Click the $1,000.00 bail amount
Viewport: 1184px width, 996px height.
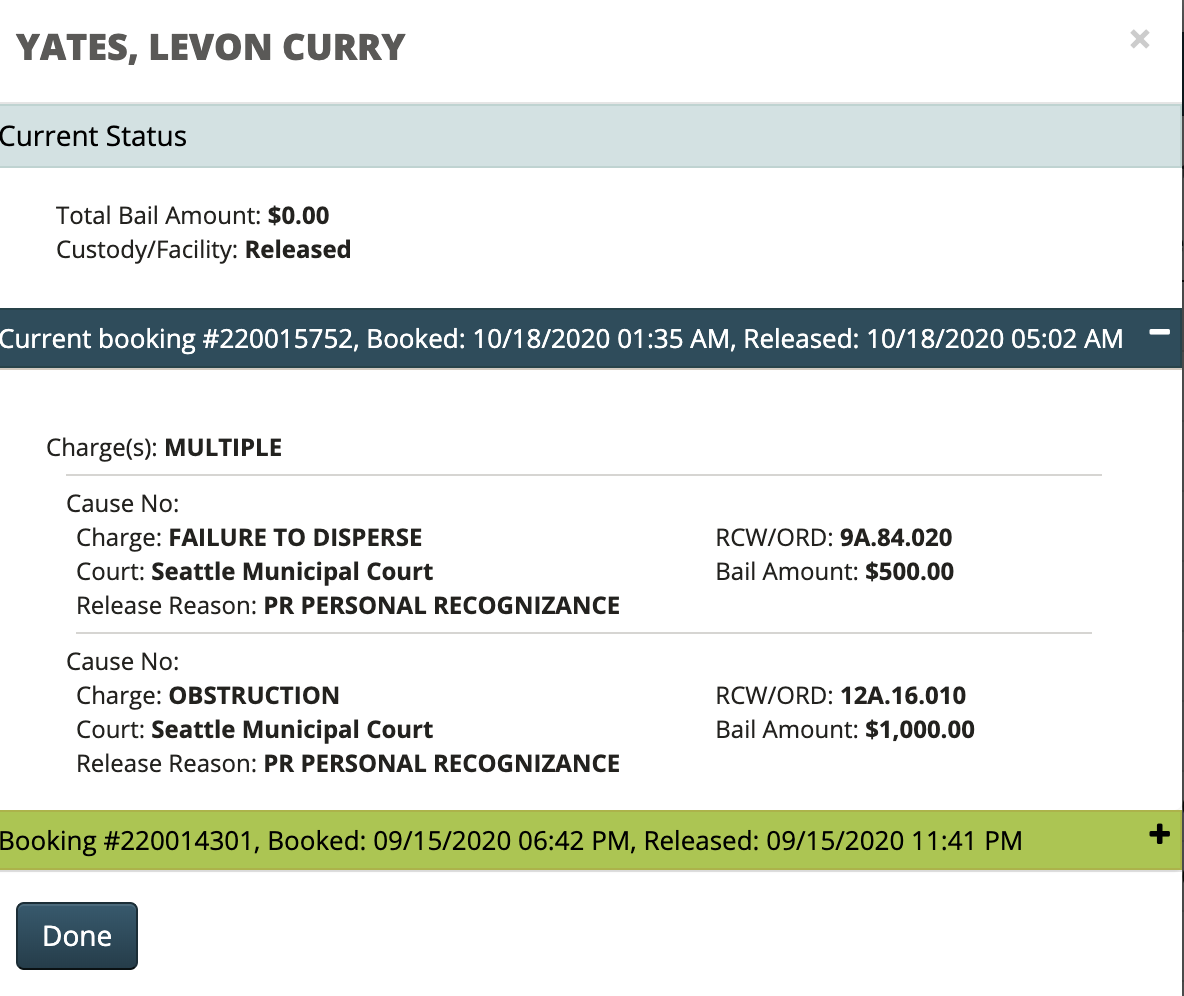coord(919,729)
